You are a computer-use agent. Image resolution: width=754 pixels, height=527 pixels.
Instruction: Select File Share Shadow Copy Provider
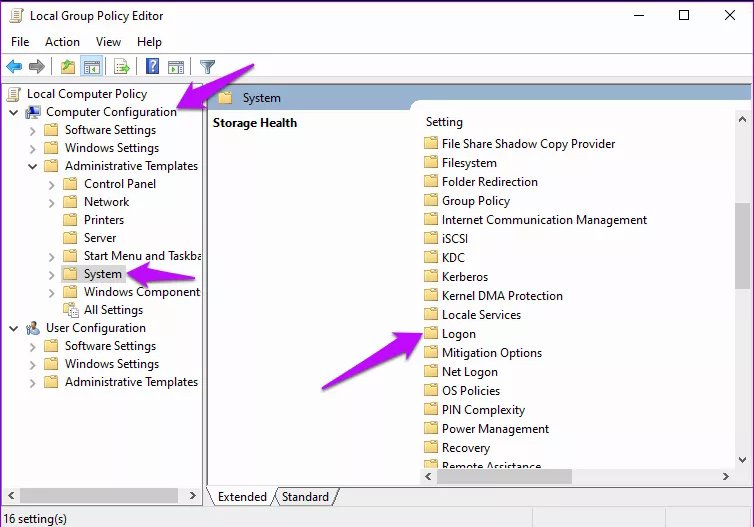pos(528,144)
